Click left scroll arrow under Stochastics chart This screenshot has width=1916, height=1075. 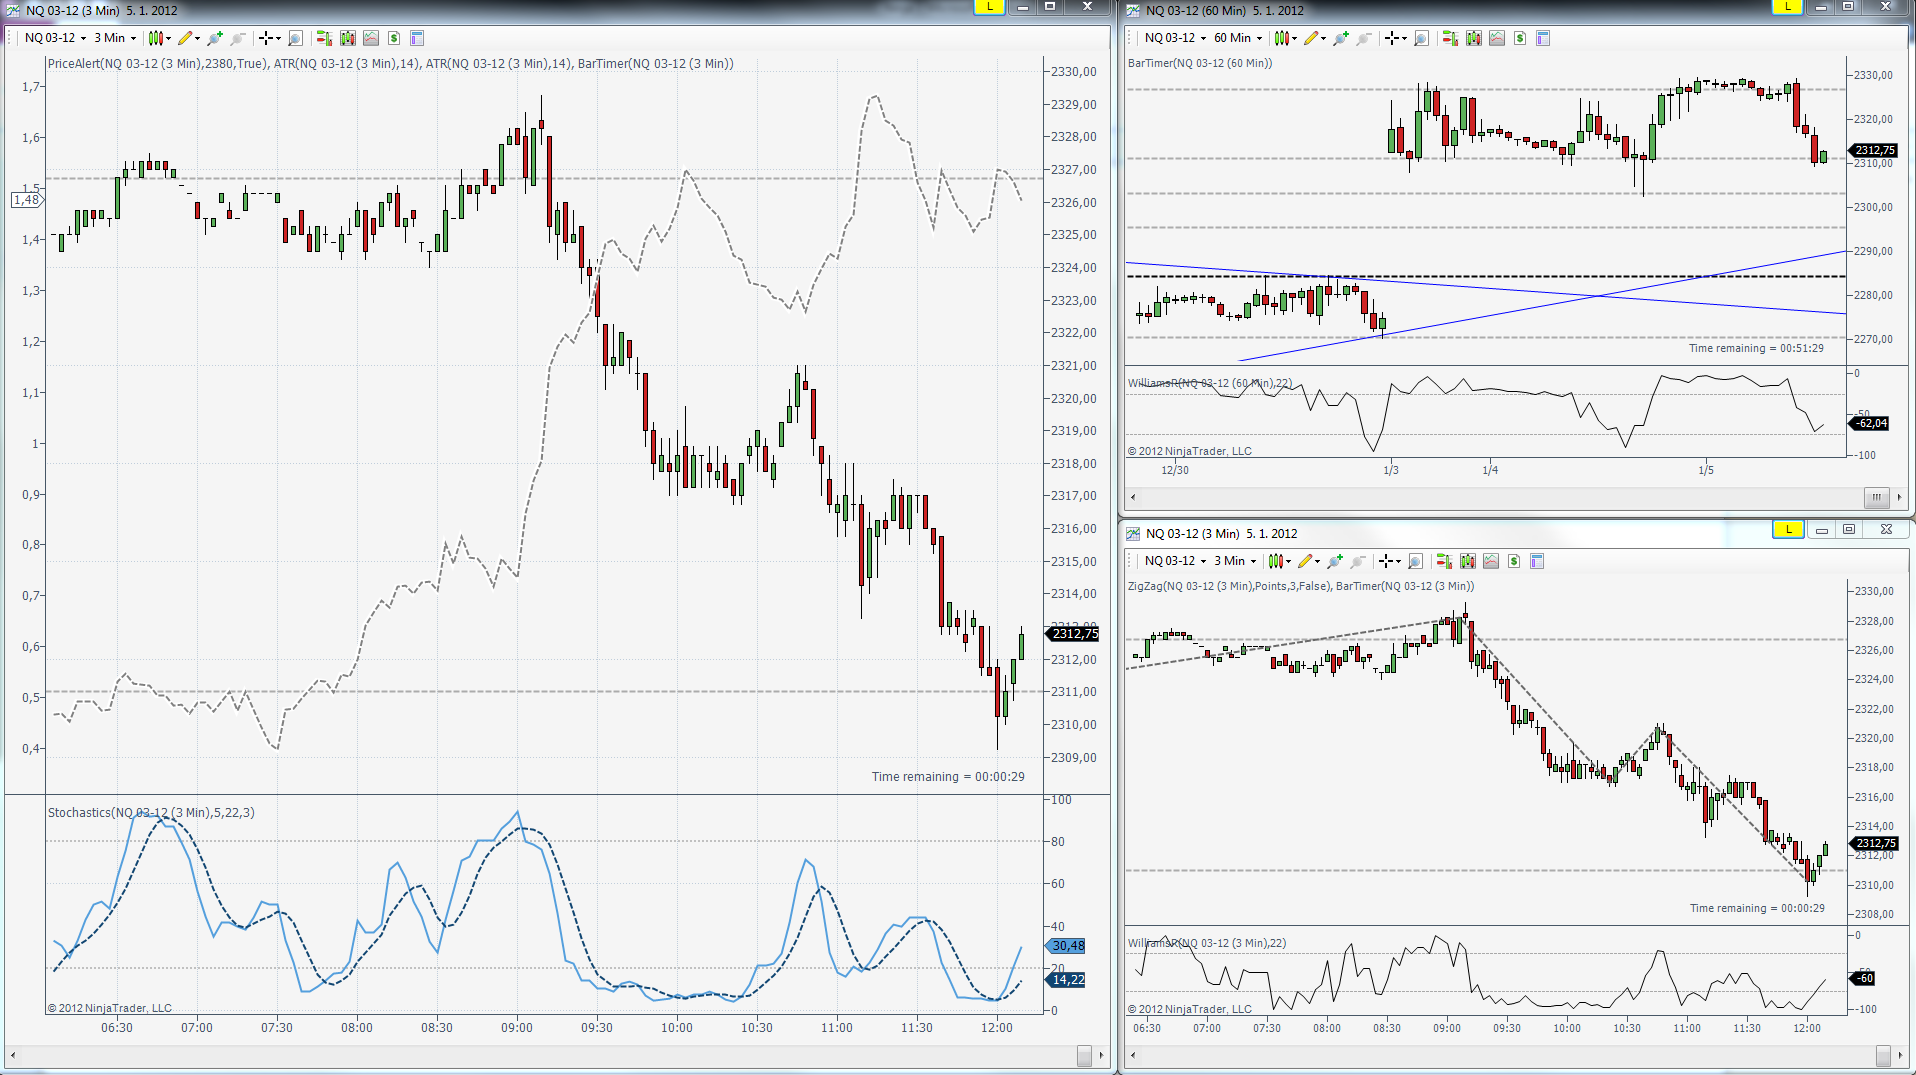coord(13,1055)
